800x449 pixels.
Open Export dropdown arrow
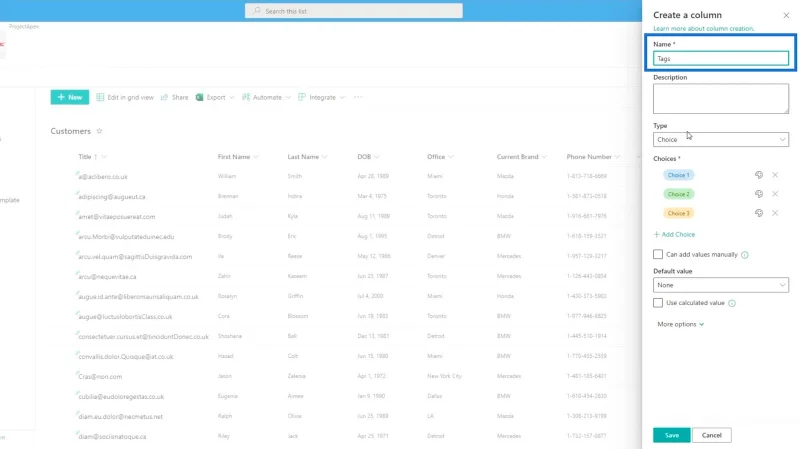coord(232,97)
